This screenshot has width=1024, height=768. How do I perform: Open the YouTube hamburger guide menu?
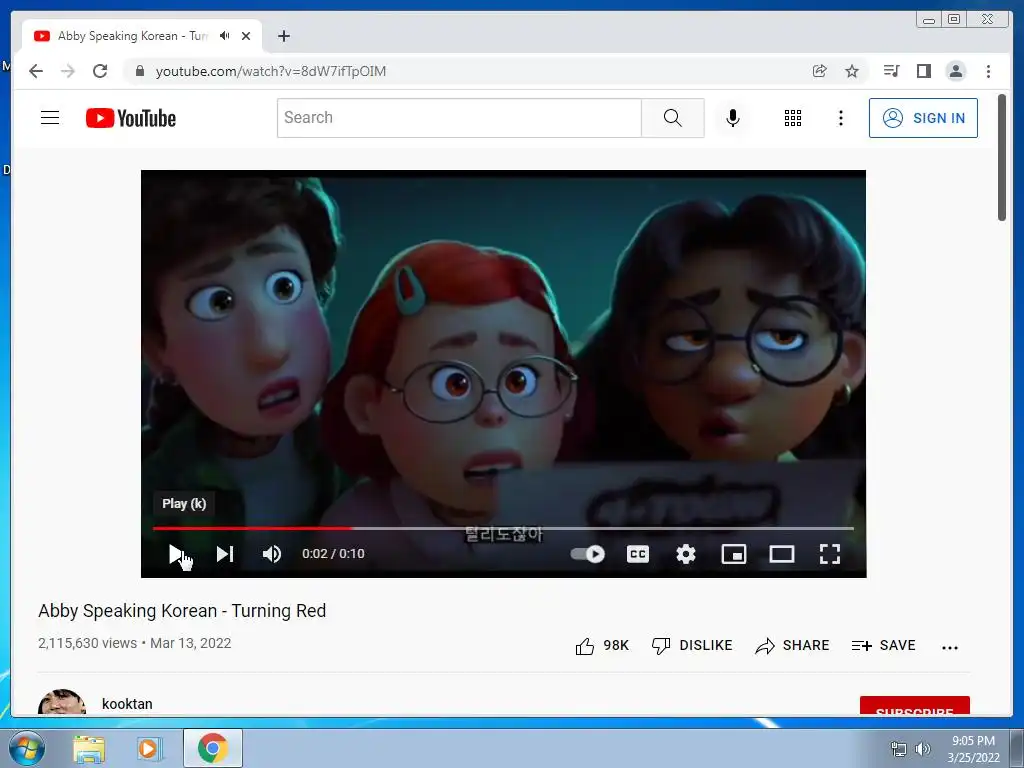(x=50, y=118)
